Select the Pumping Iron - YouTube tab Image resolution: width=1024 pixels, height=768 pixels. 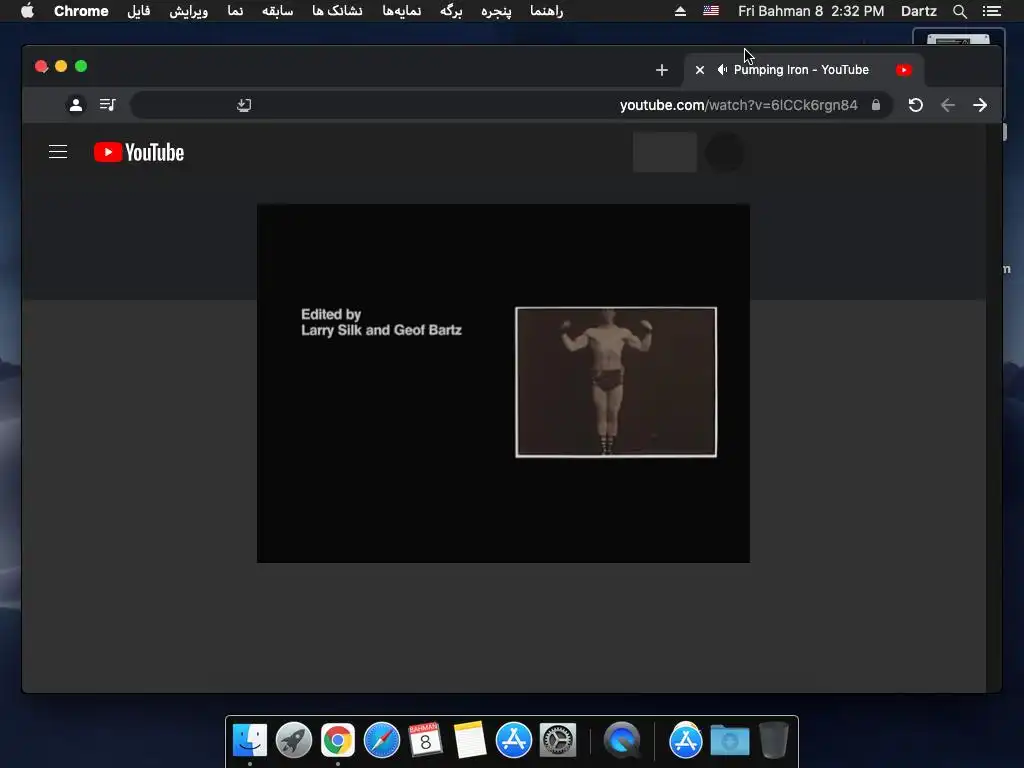(x=803, y=70)
